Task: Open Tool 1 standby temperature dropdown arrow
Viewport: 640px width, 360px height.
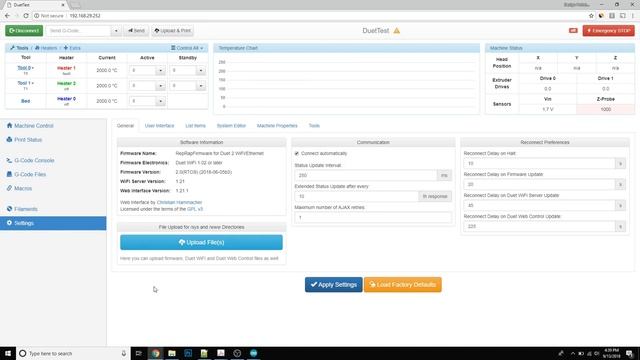Action: (201, 86)
